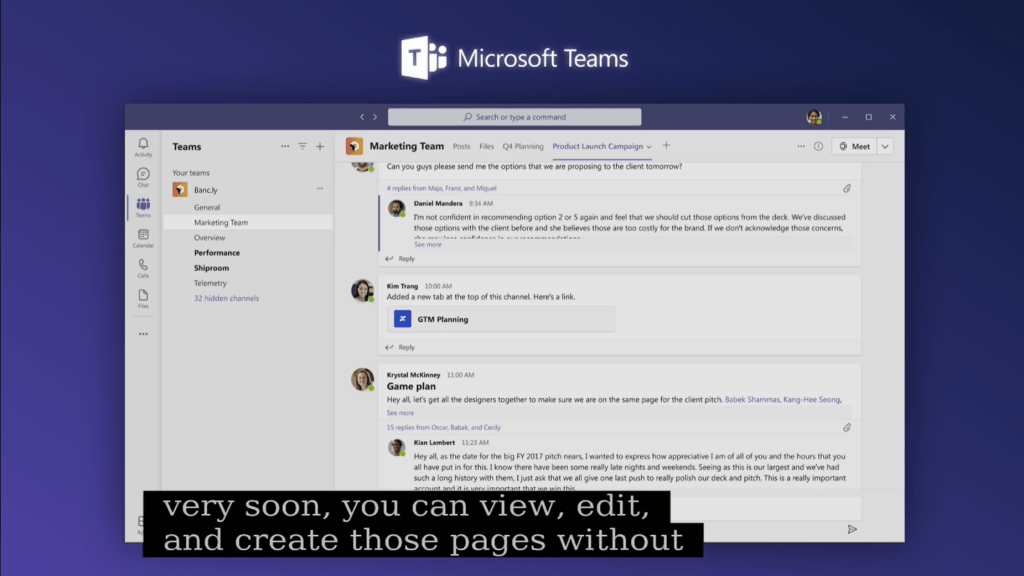
Task: Open the Calls icon in sidebar
Action: [x=143, y=268]
